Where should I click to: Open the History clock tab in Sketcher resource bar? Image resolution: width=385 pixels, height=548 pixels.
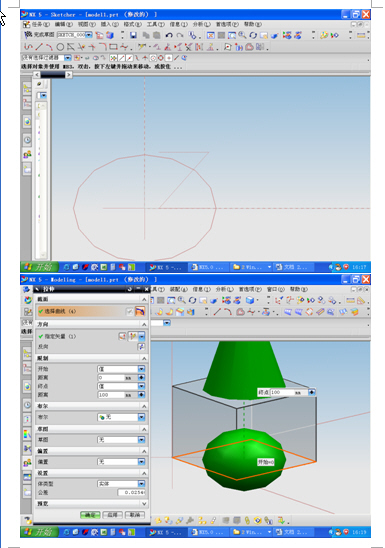(27, 140)
